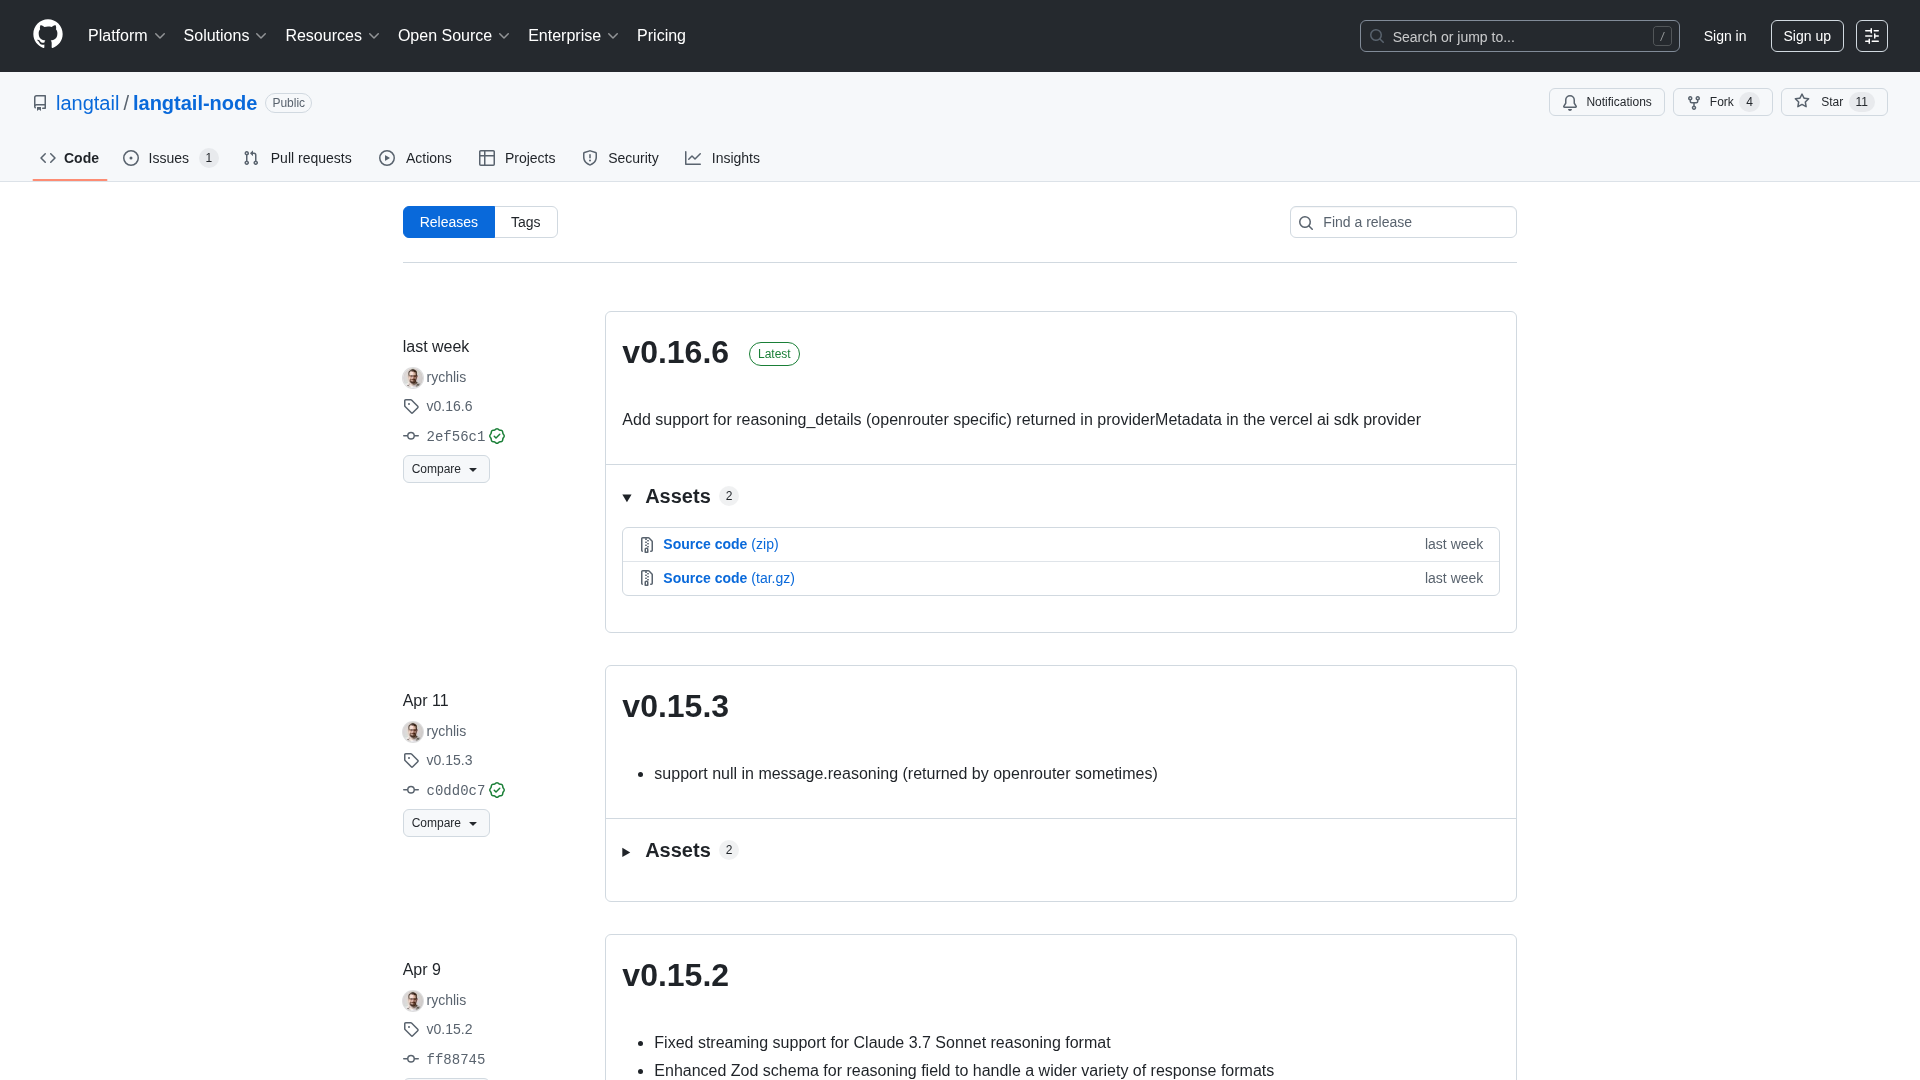Focus the Find a release search field
The height and width of the screenshot is (1080, 1920).
1414,222
